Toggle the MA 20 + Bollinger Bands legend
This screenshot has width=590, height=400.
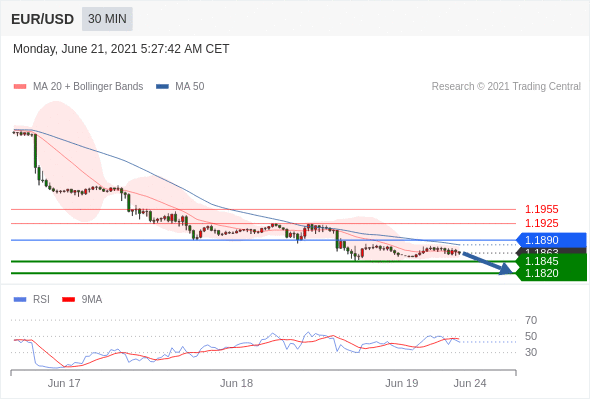(78, 87)
